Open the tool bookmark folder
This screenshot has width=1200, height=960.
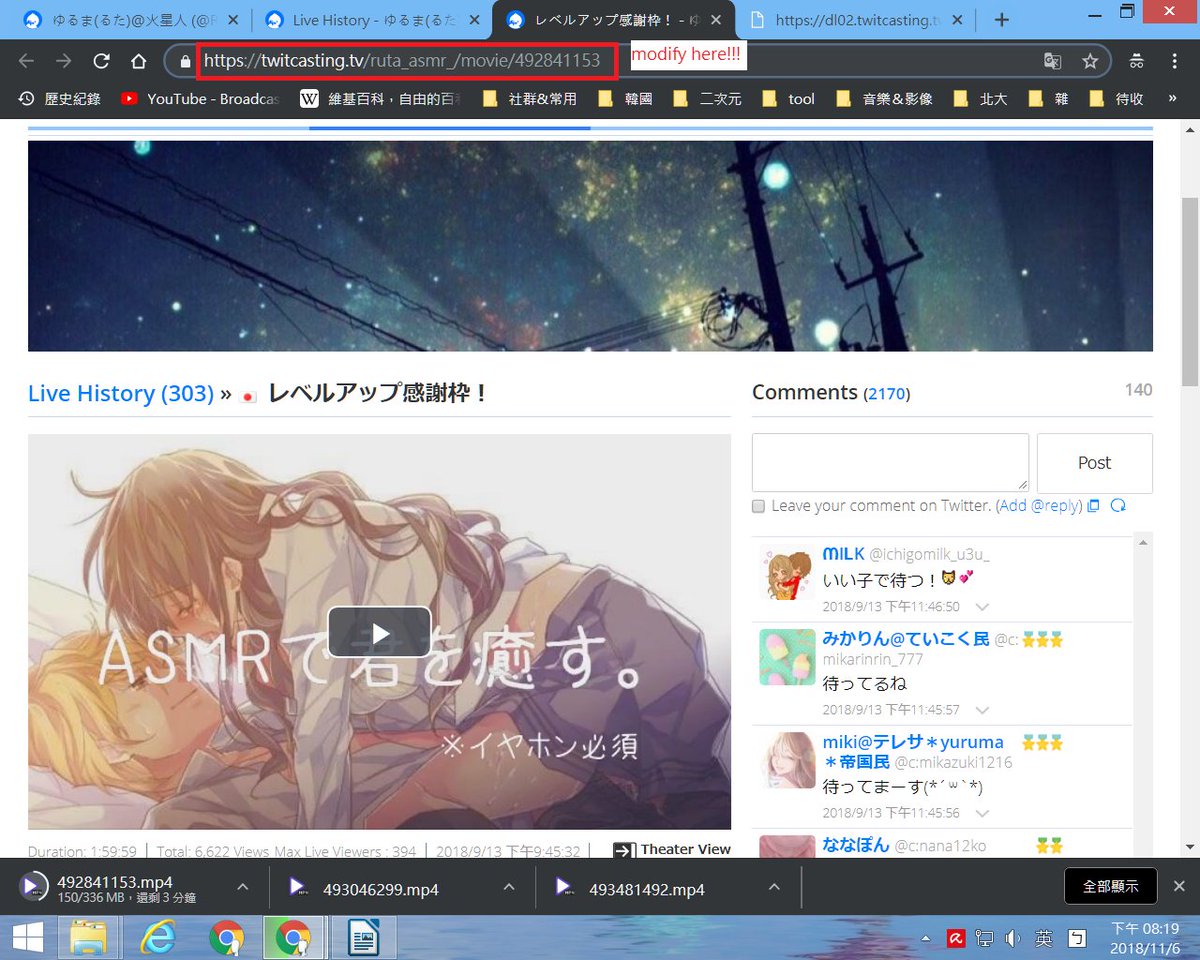coord(788,99)
